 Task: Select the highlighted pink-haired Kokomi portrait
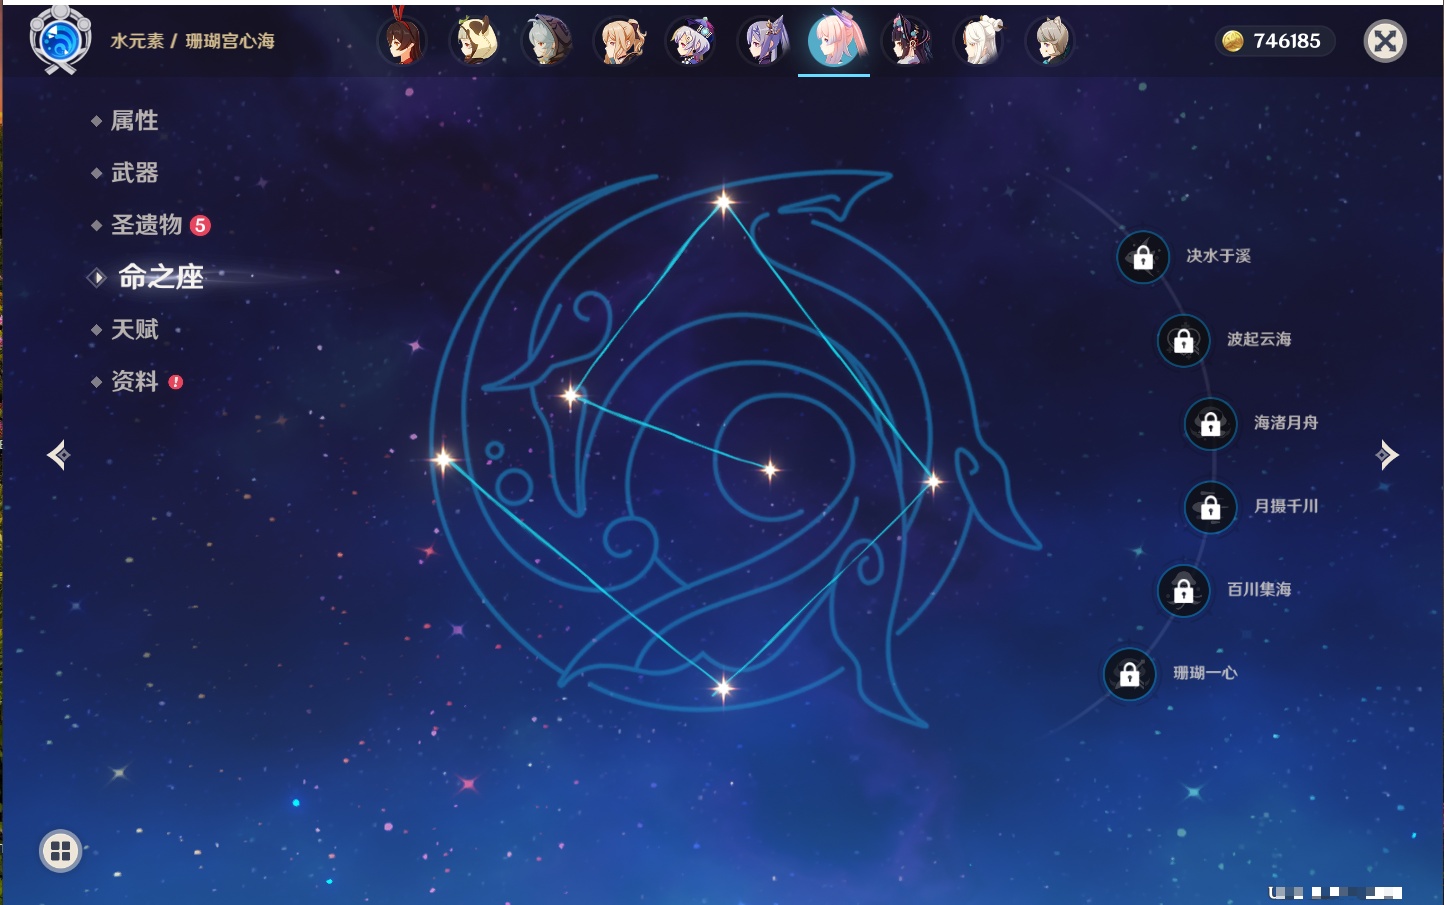[834, 40]
